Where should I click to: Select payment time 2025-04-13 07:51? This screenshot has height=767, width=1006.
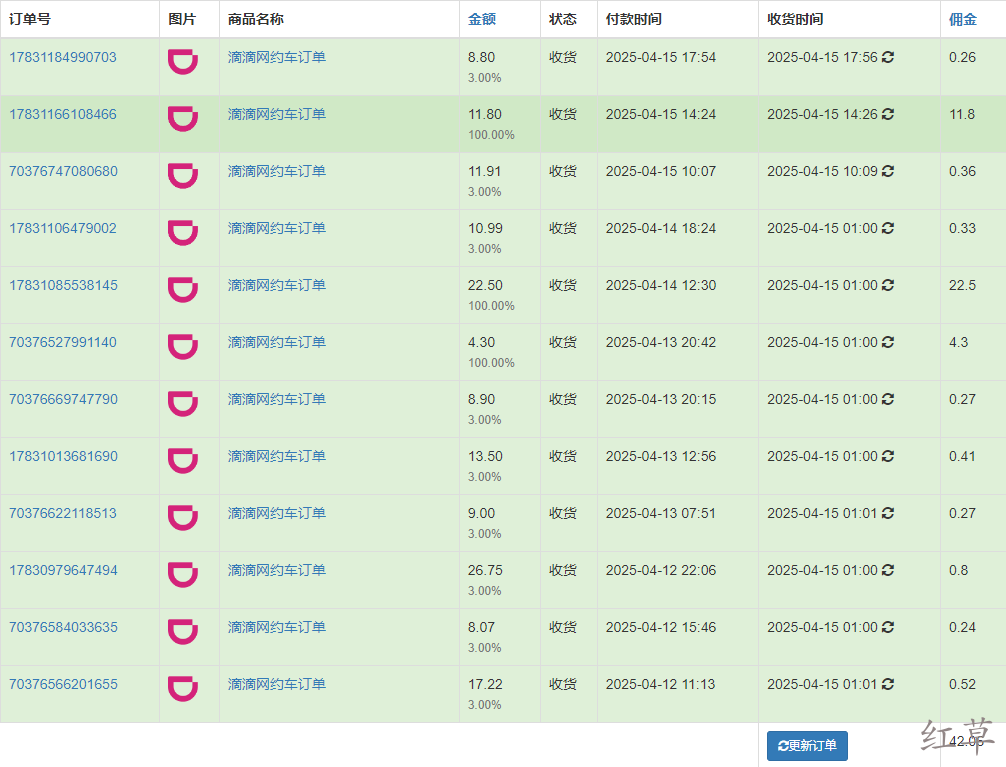click(x=661, y=513)
